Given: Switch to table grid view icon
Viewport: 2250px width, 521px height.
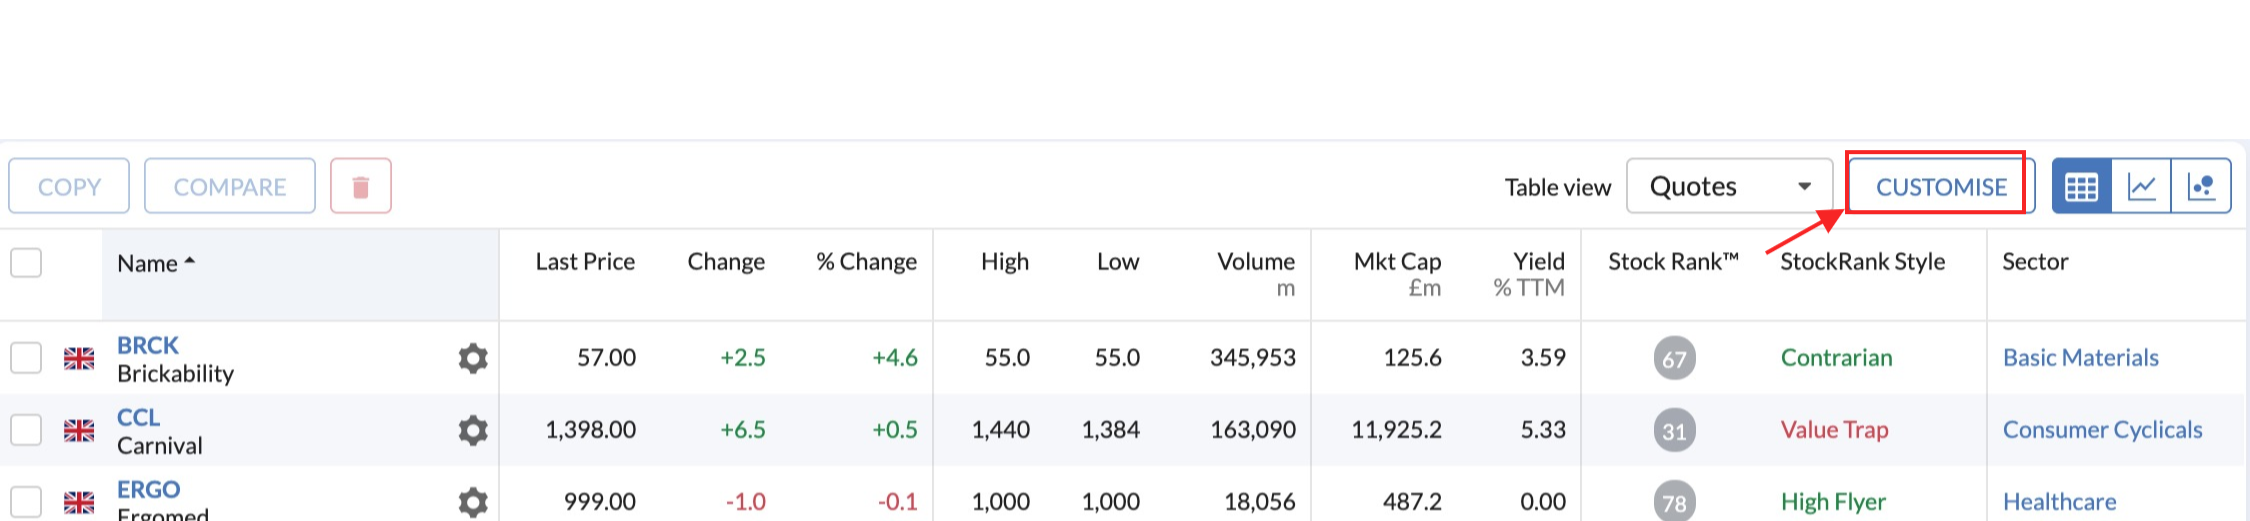Looking at the screenshot, I should 2082,186.
